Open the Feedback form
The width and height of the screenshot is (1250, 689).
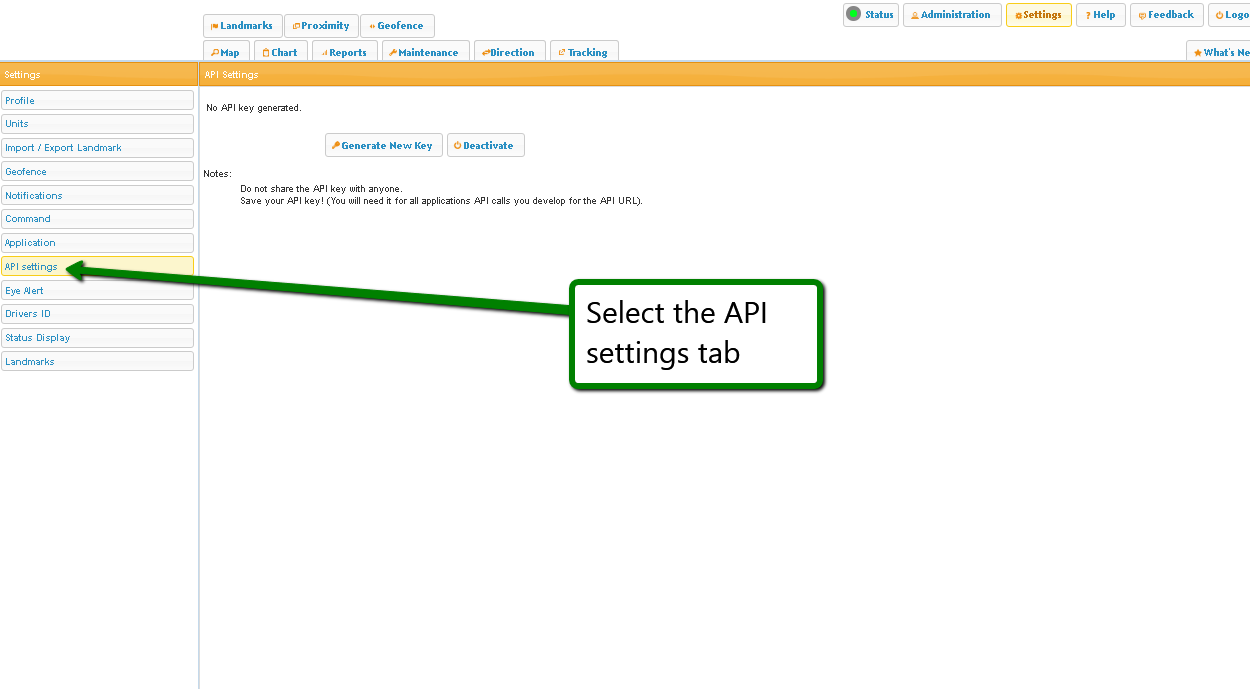tap(1166, 15)
